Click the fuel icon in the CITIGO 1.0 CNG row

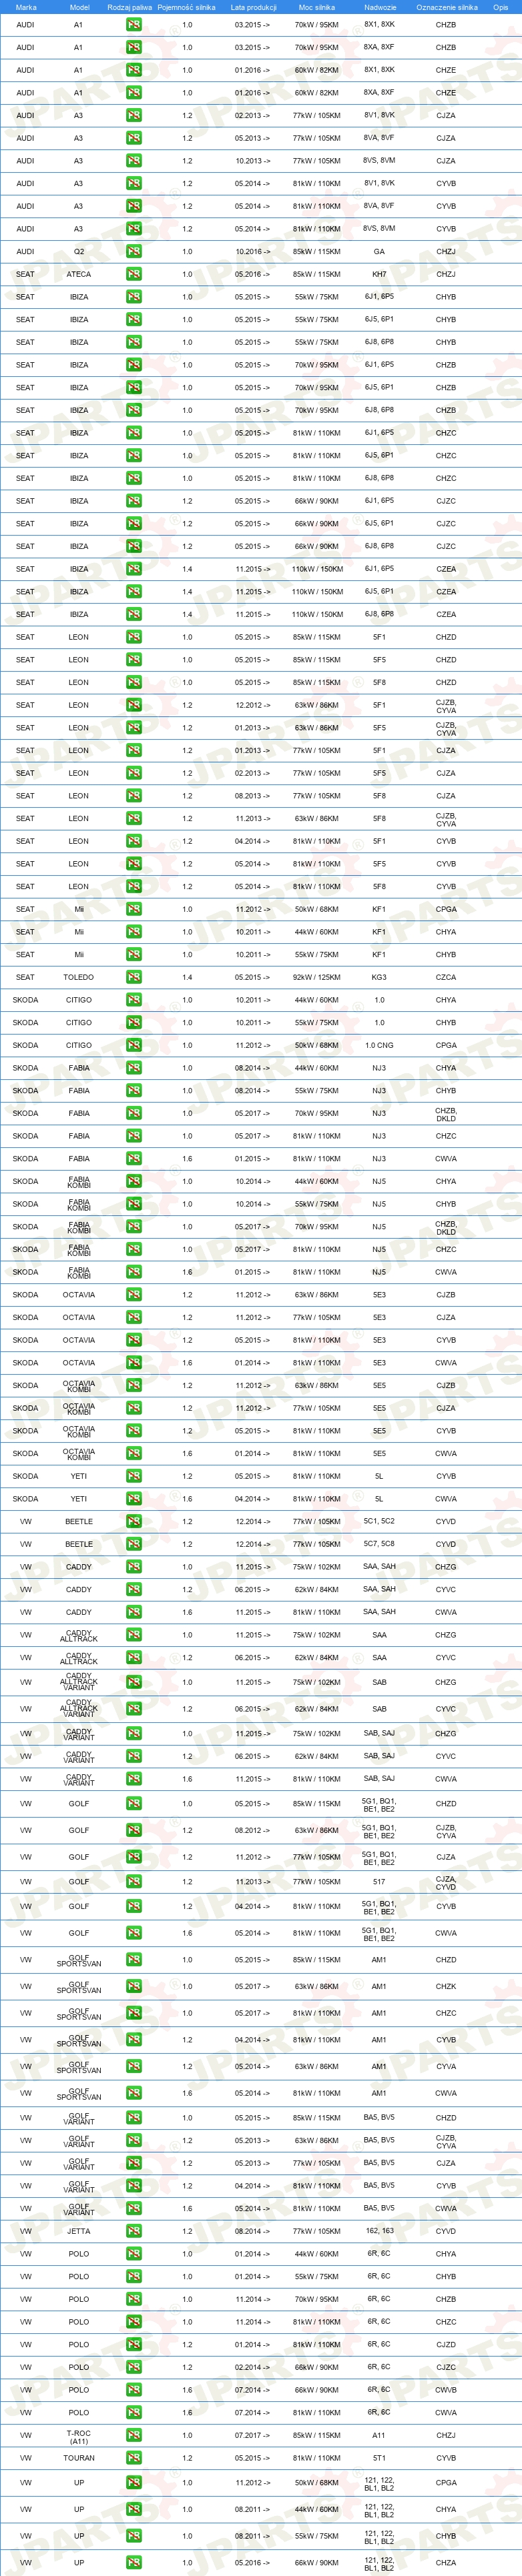[x=133, y=1045]
